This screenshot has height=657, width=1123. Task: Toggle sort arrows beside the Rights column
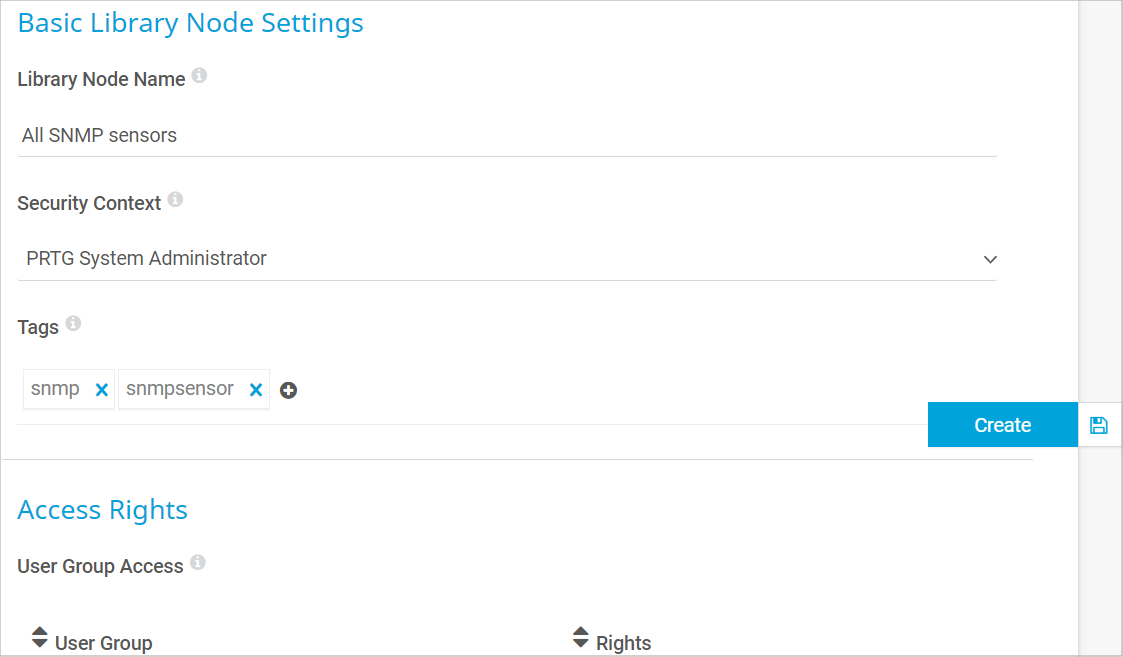tap(580, 637)
